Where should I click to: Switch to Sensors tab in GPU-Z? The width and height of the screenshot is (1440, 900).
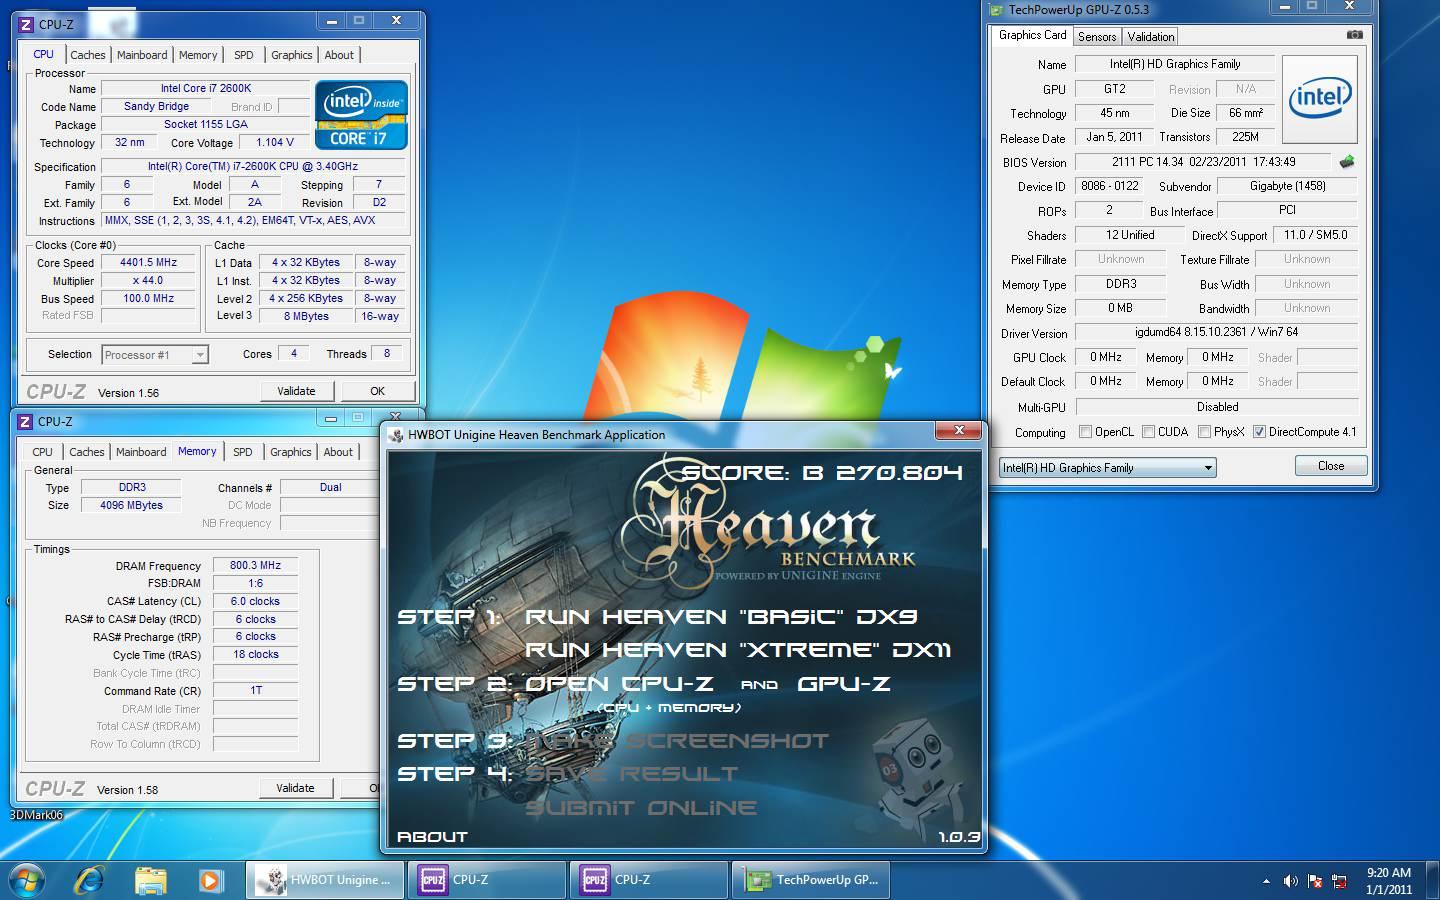[x=1097, y=36]
